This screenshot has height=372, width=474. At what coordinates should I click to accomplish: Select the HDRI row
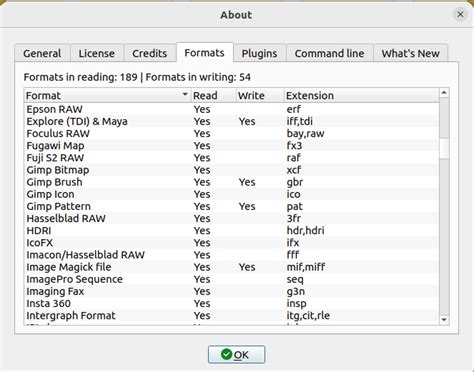tap(232, 231)
